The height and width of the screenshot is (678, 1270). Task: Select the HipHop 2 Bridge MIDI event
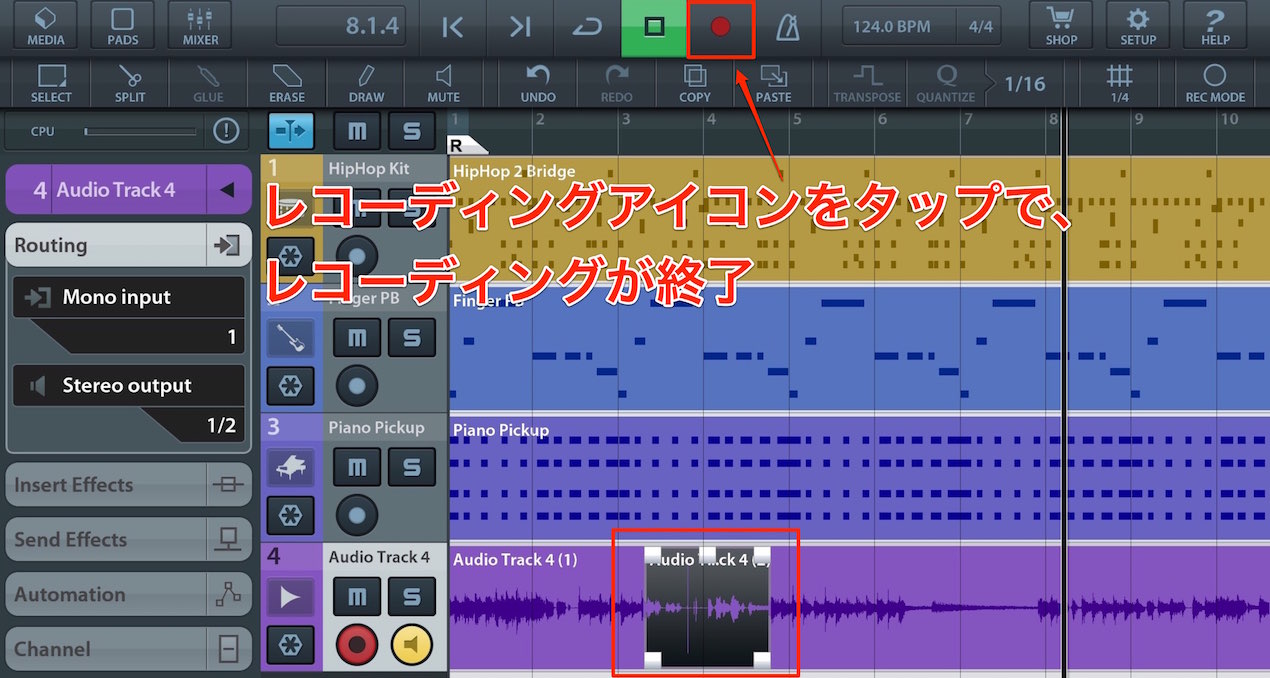coord(860,218)
